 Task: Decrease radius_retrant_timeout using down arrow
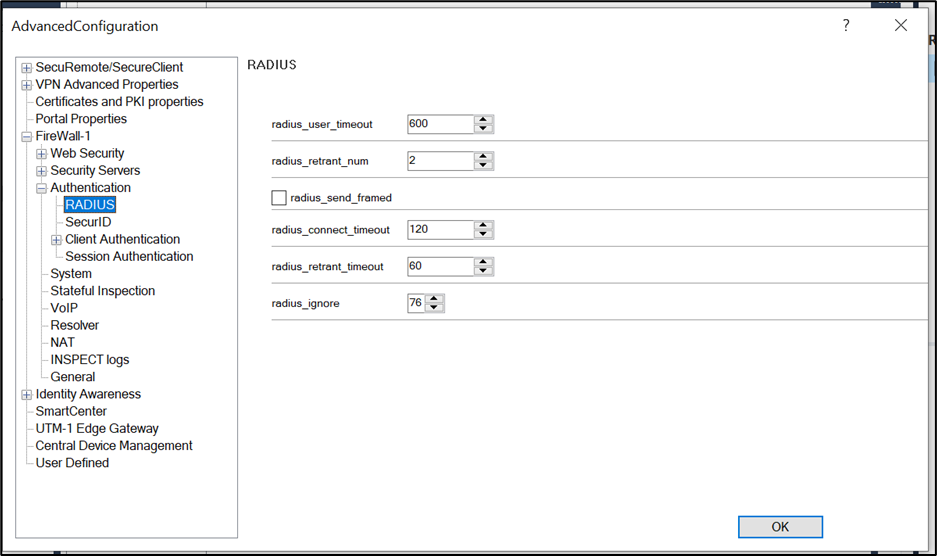click(x=483, y=271)
